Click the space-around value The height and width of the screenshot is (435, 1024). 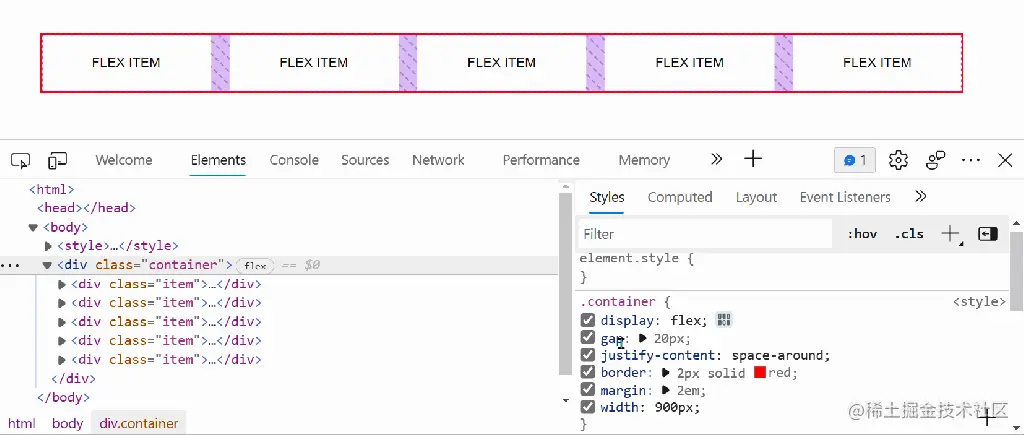[777, 355]
